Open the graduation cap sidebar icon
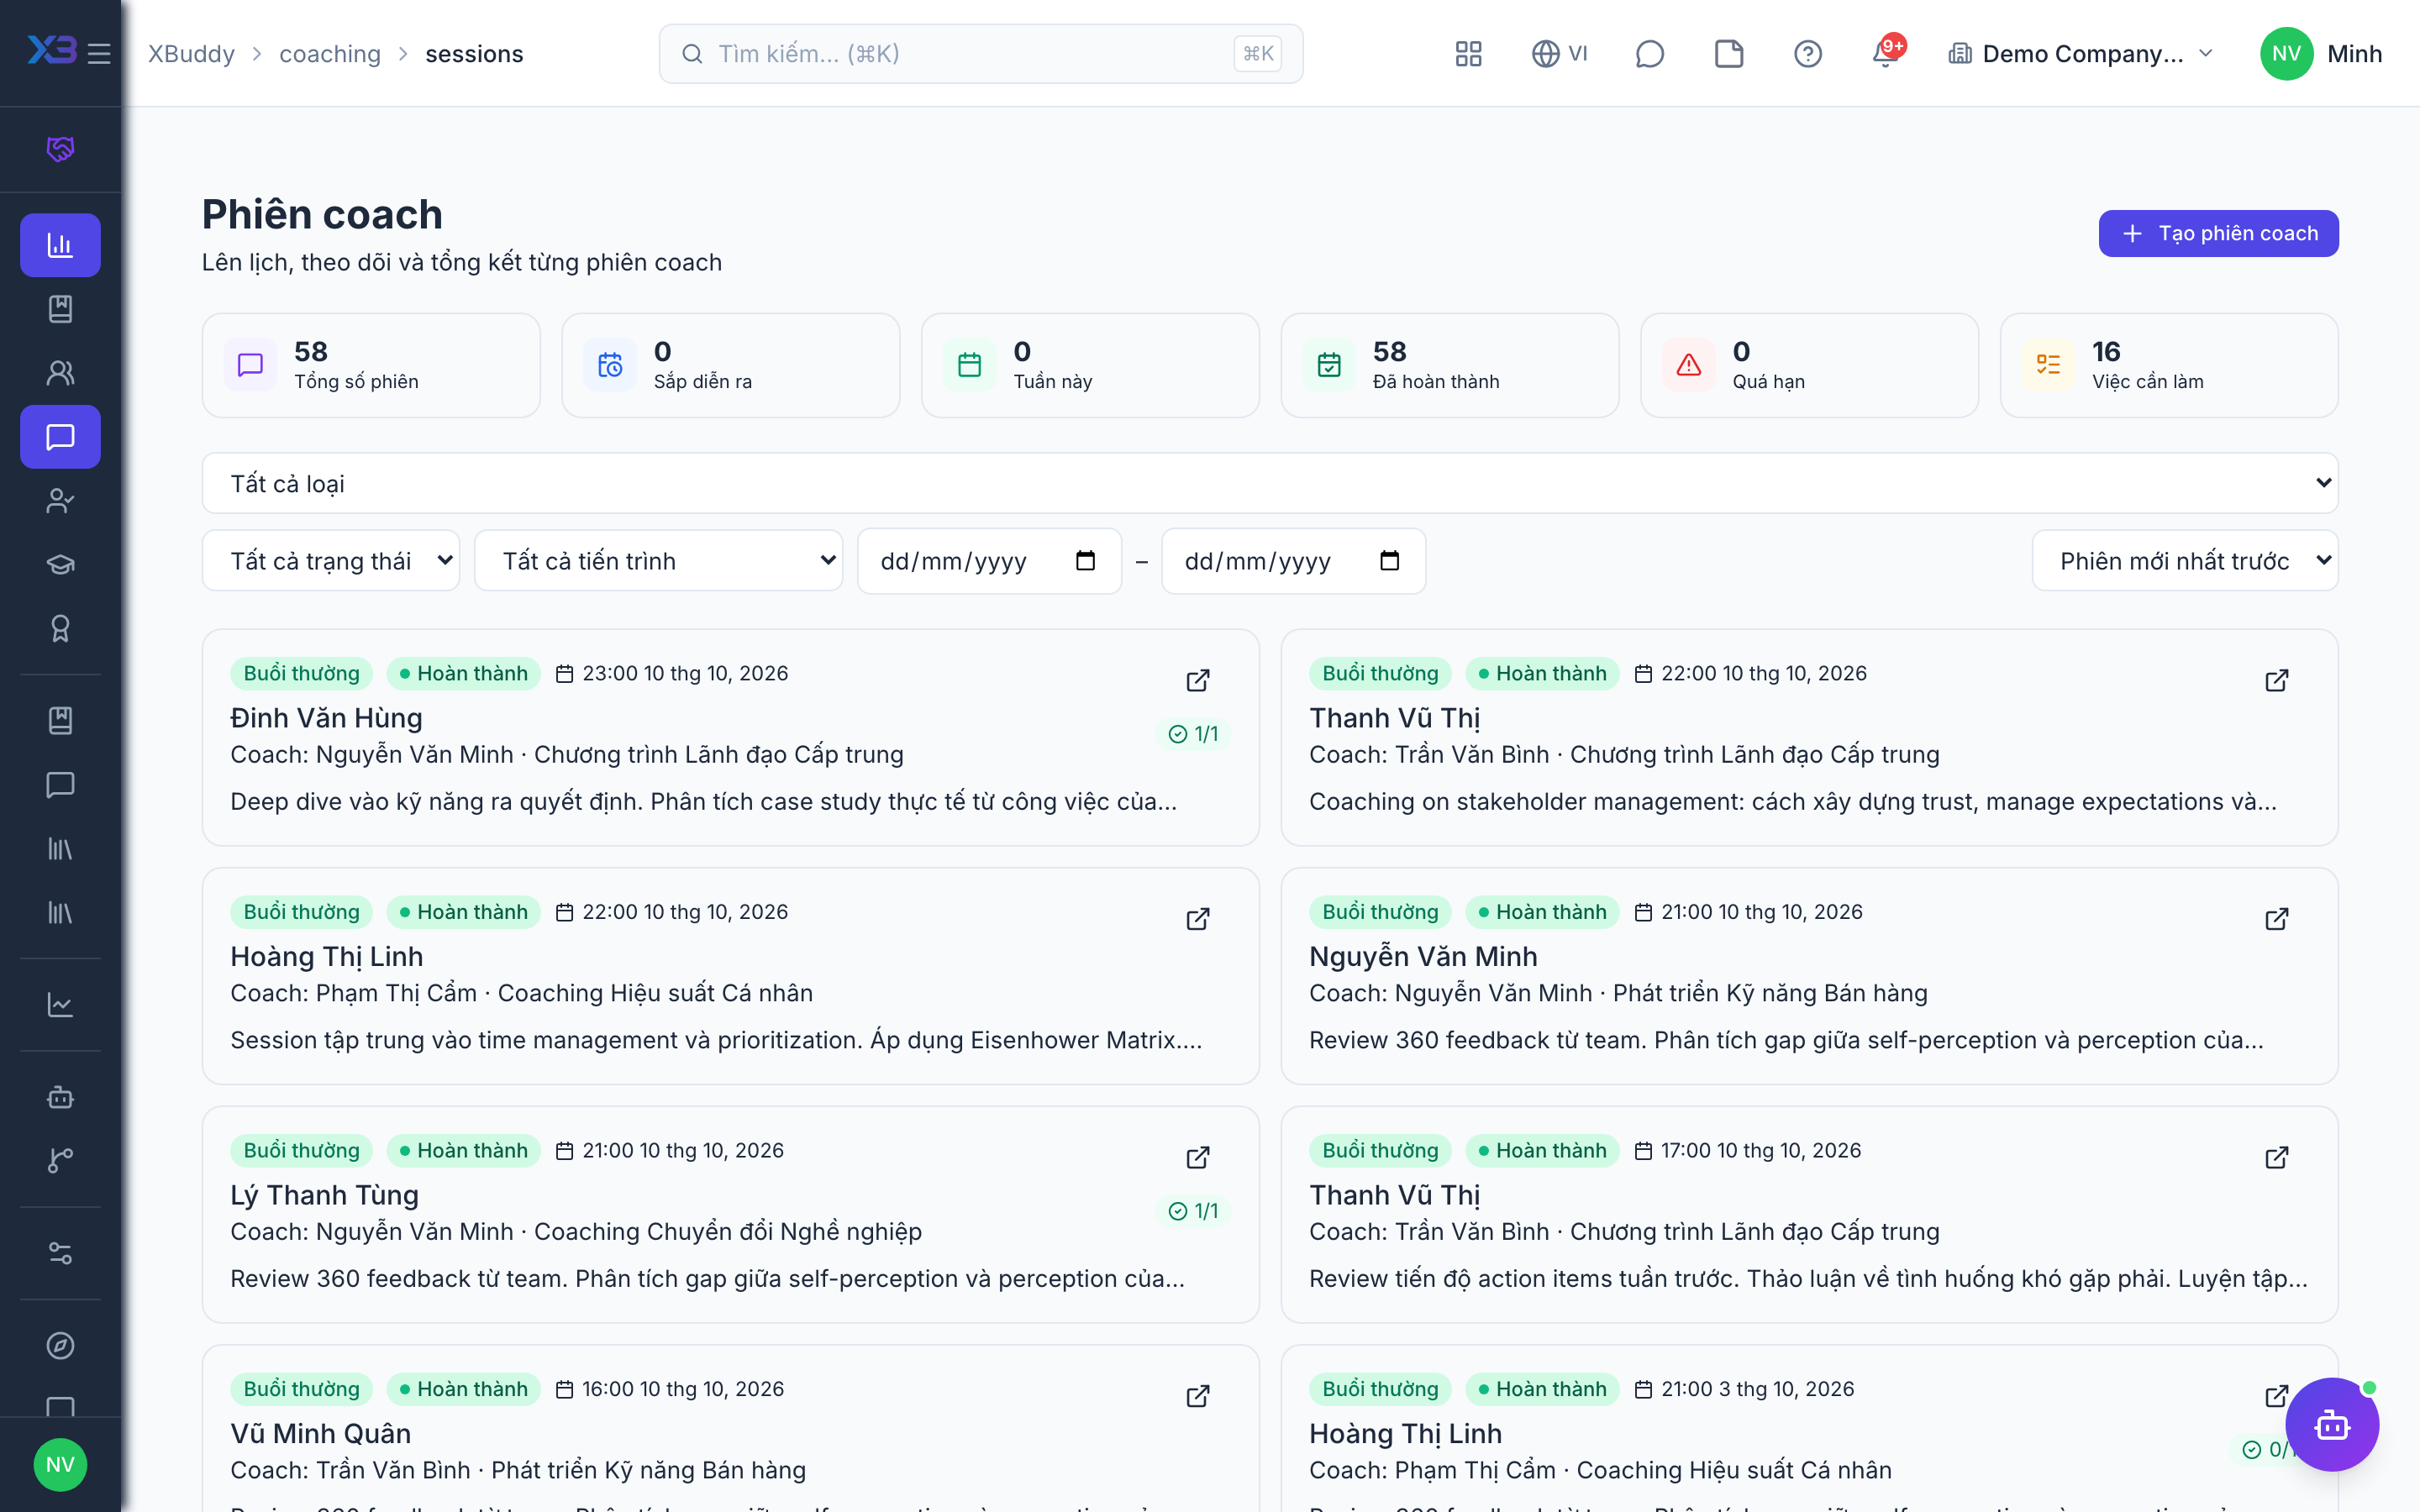Image resolution: width=2420 pixels, height=1512 pixels. click(60, 564)
